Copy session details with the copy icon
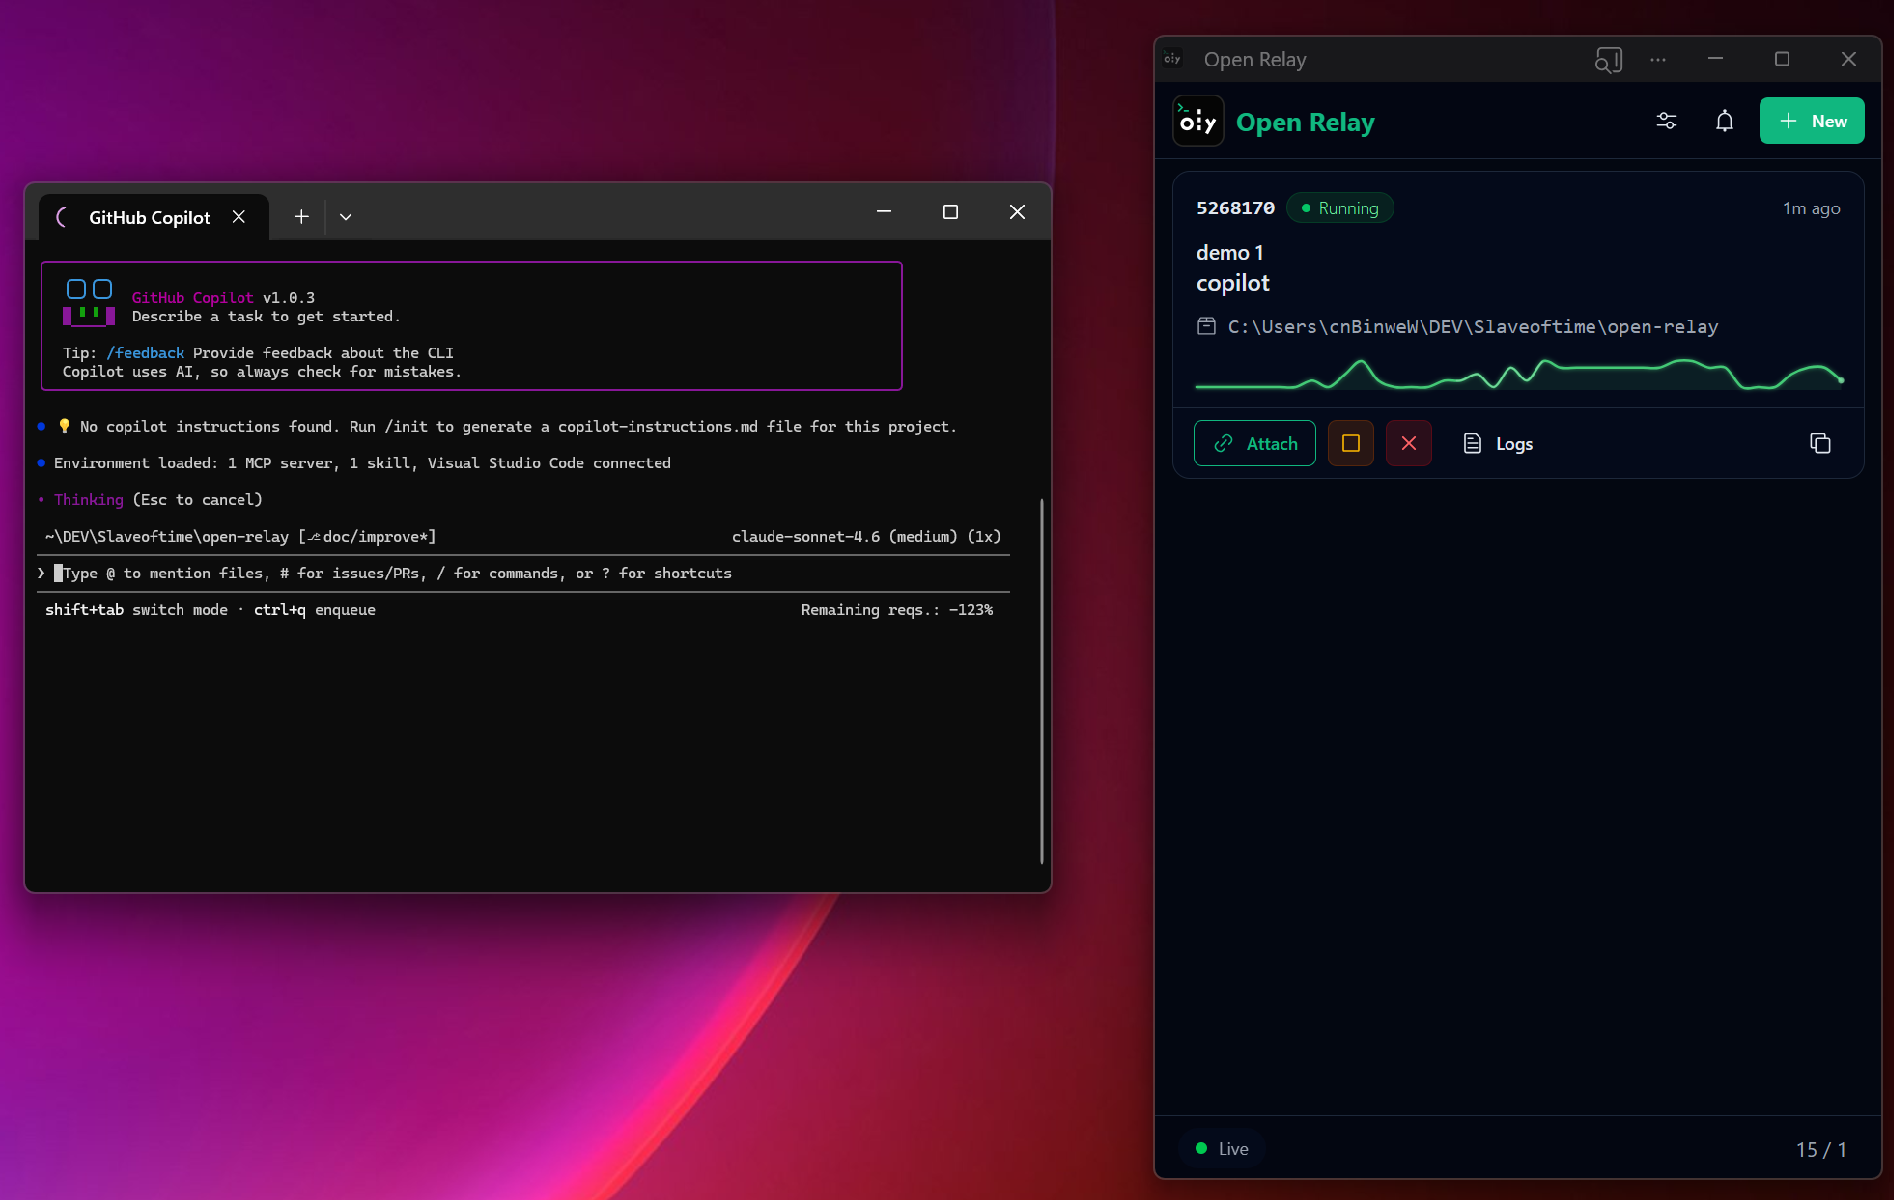1894x1200 pixels. coord(1820,443)
